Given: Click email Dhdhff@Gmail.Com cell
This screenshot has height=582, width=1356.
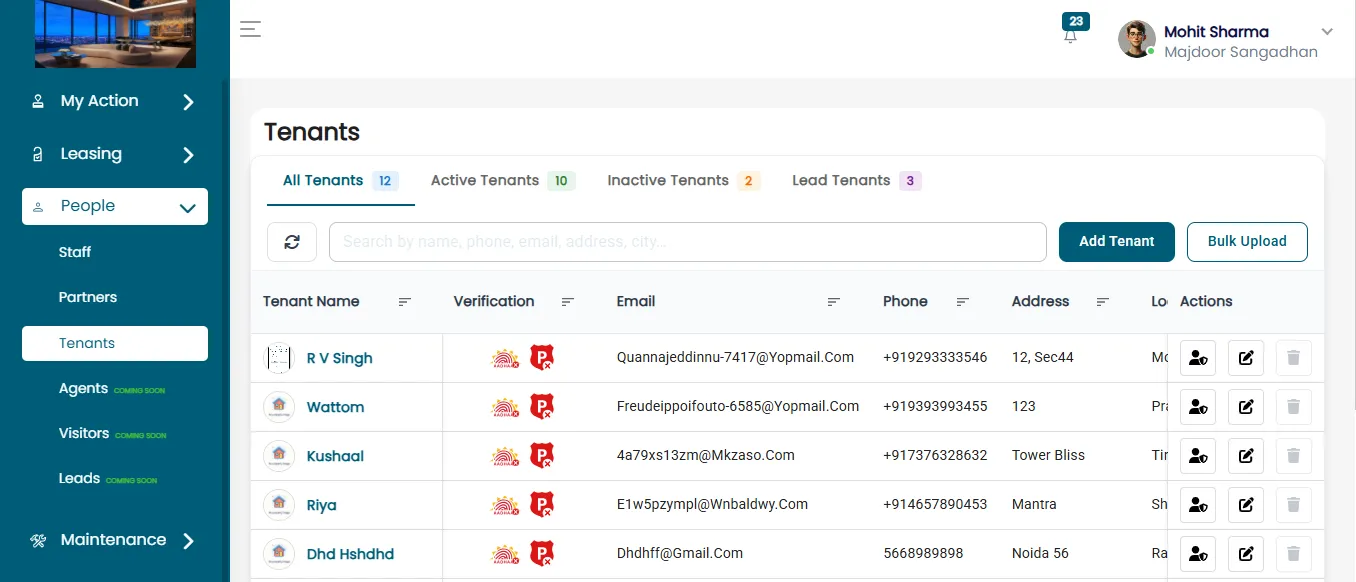Looking at the screenshot, I should click(680, 553).
